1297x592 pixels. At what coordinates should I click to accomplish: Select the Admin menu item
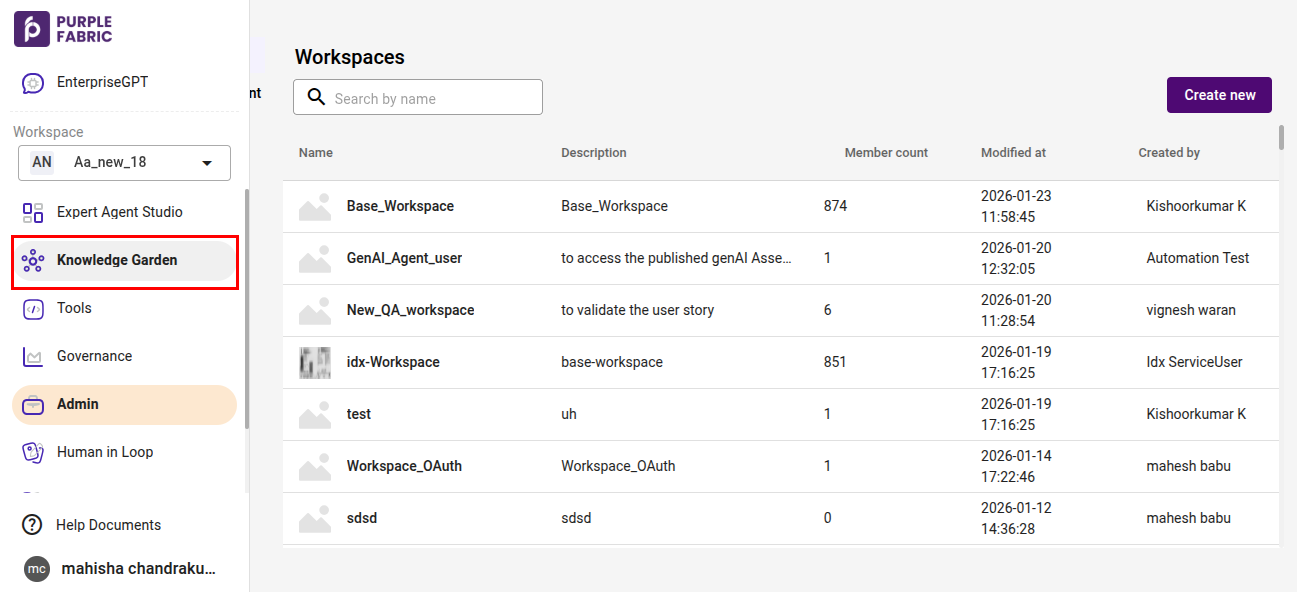coord(124,405)
